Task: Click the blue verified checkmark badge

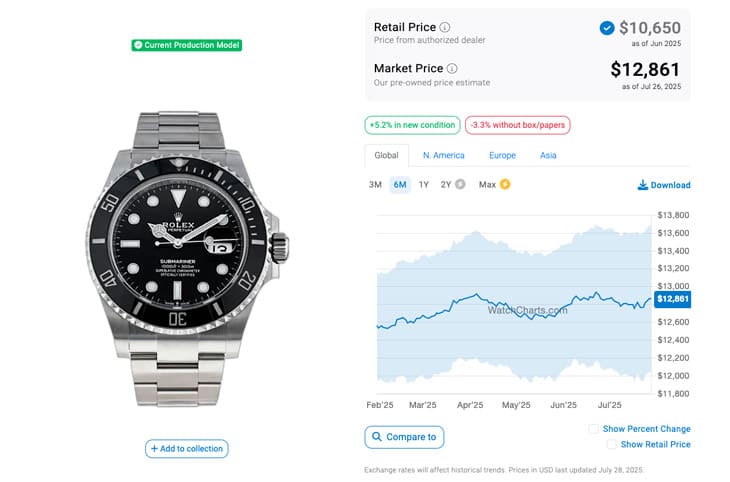Action: pyautogui.click(x=607, y=28)
